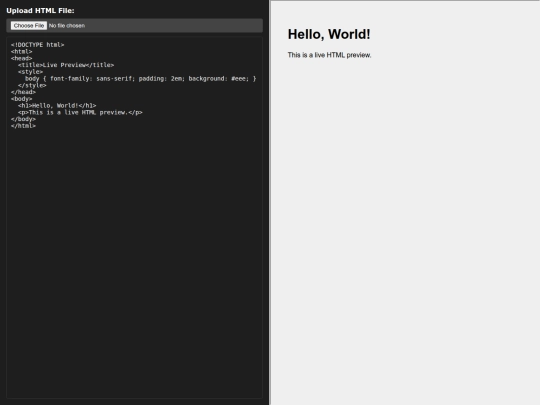540x405 pixels.
Task: Click the closing </style> tag line
Action: (32, 85)
